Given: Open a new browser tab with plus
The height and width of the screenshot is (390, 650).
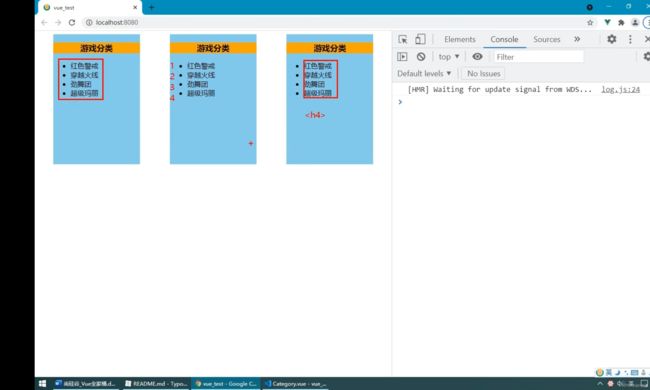Looking at the screenshot, I should pos(151,7).
